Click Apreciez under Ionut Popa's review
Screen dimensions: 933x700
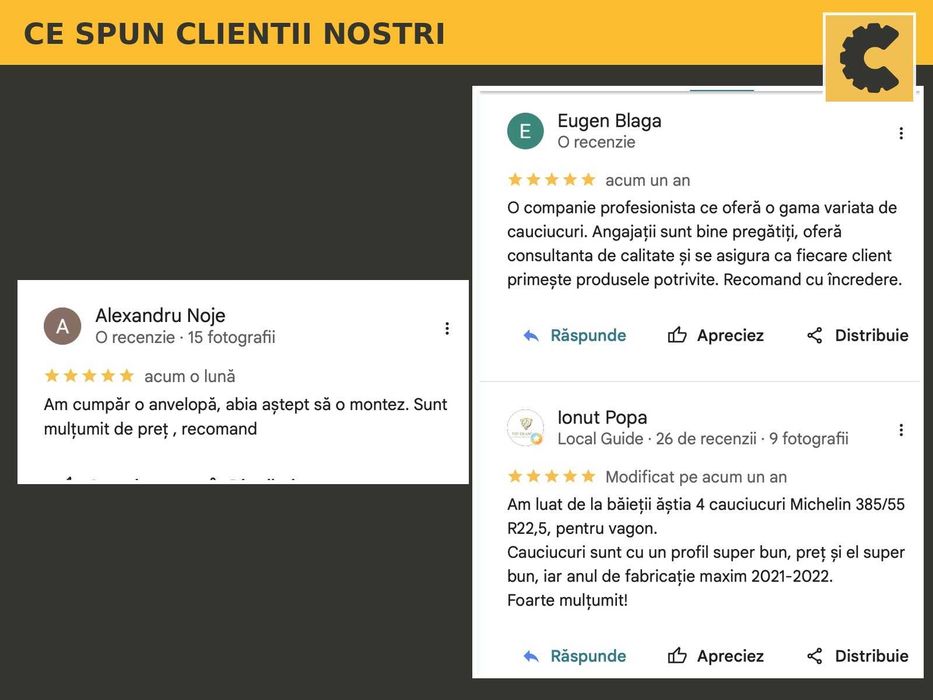tap(730, 656)
